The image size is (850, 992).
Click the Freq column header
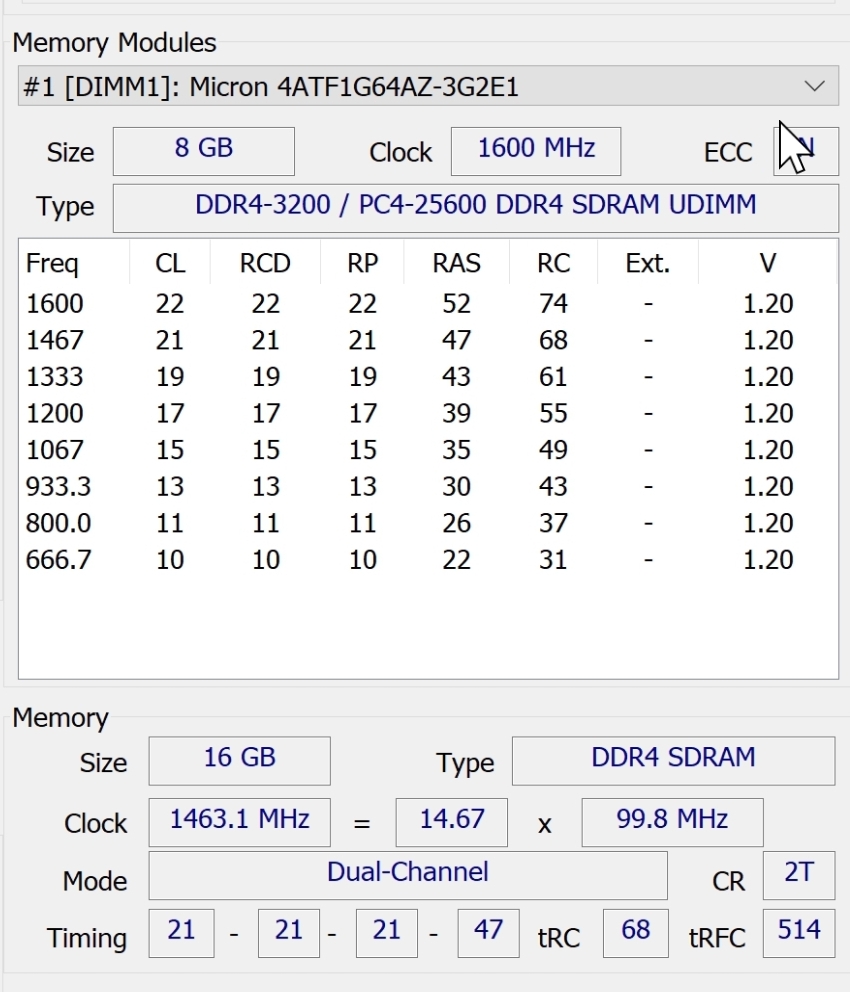point(52,263)
